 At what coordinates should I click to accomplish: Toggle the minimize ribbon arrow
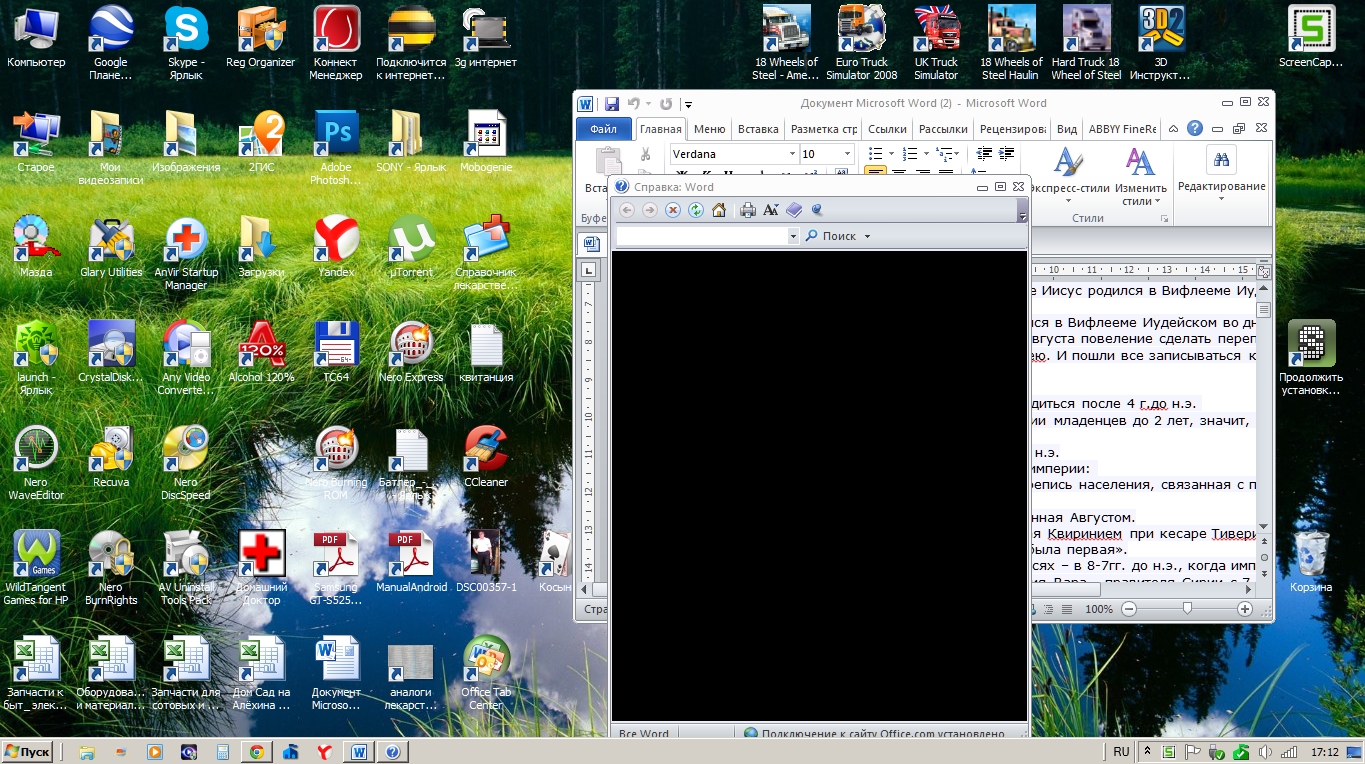[x=1175, y=129]
